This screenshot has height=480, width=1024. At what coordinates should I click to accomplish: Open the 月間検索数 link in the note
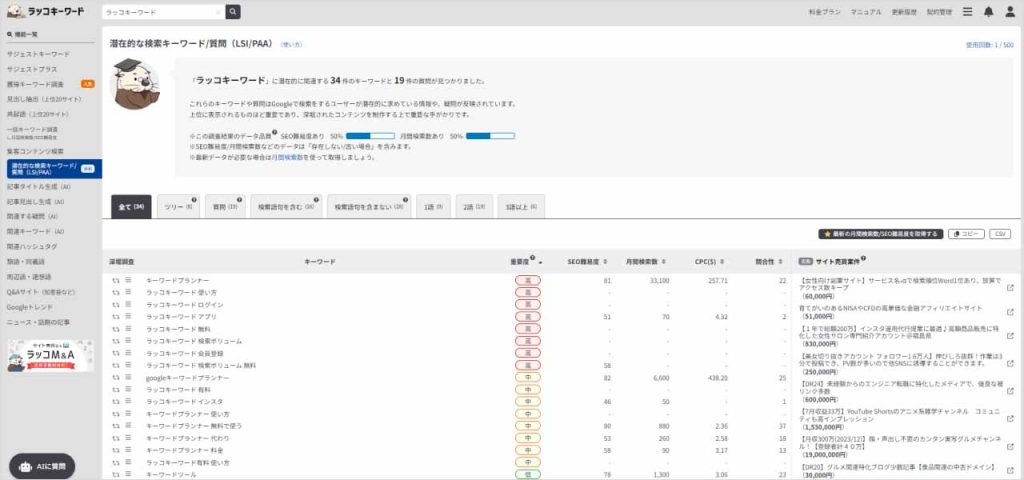[287, 157]
